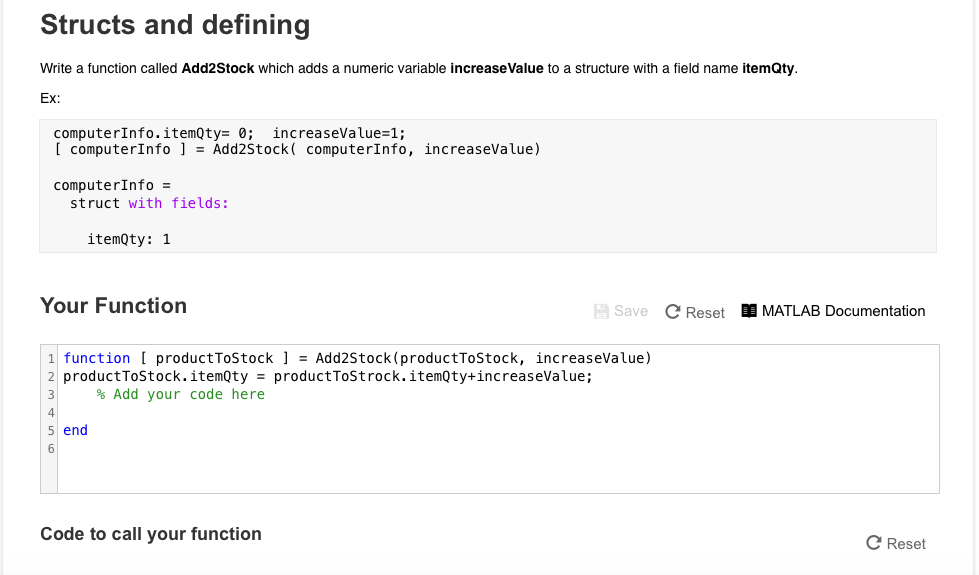Click the 'Structs and defining' heading
Screen dimensions: 979x575
(175, 25)
